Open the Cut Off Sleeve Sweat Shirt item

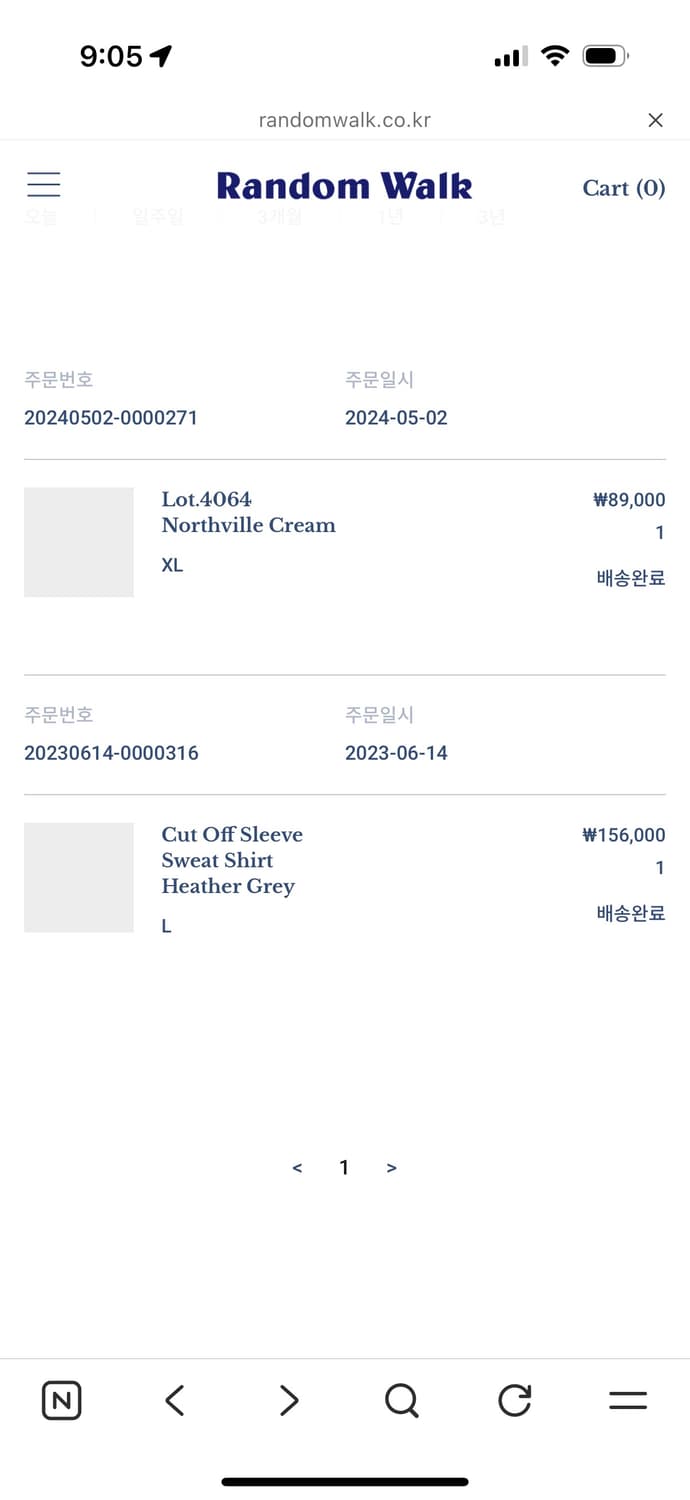pos(231,860)
